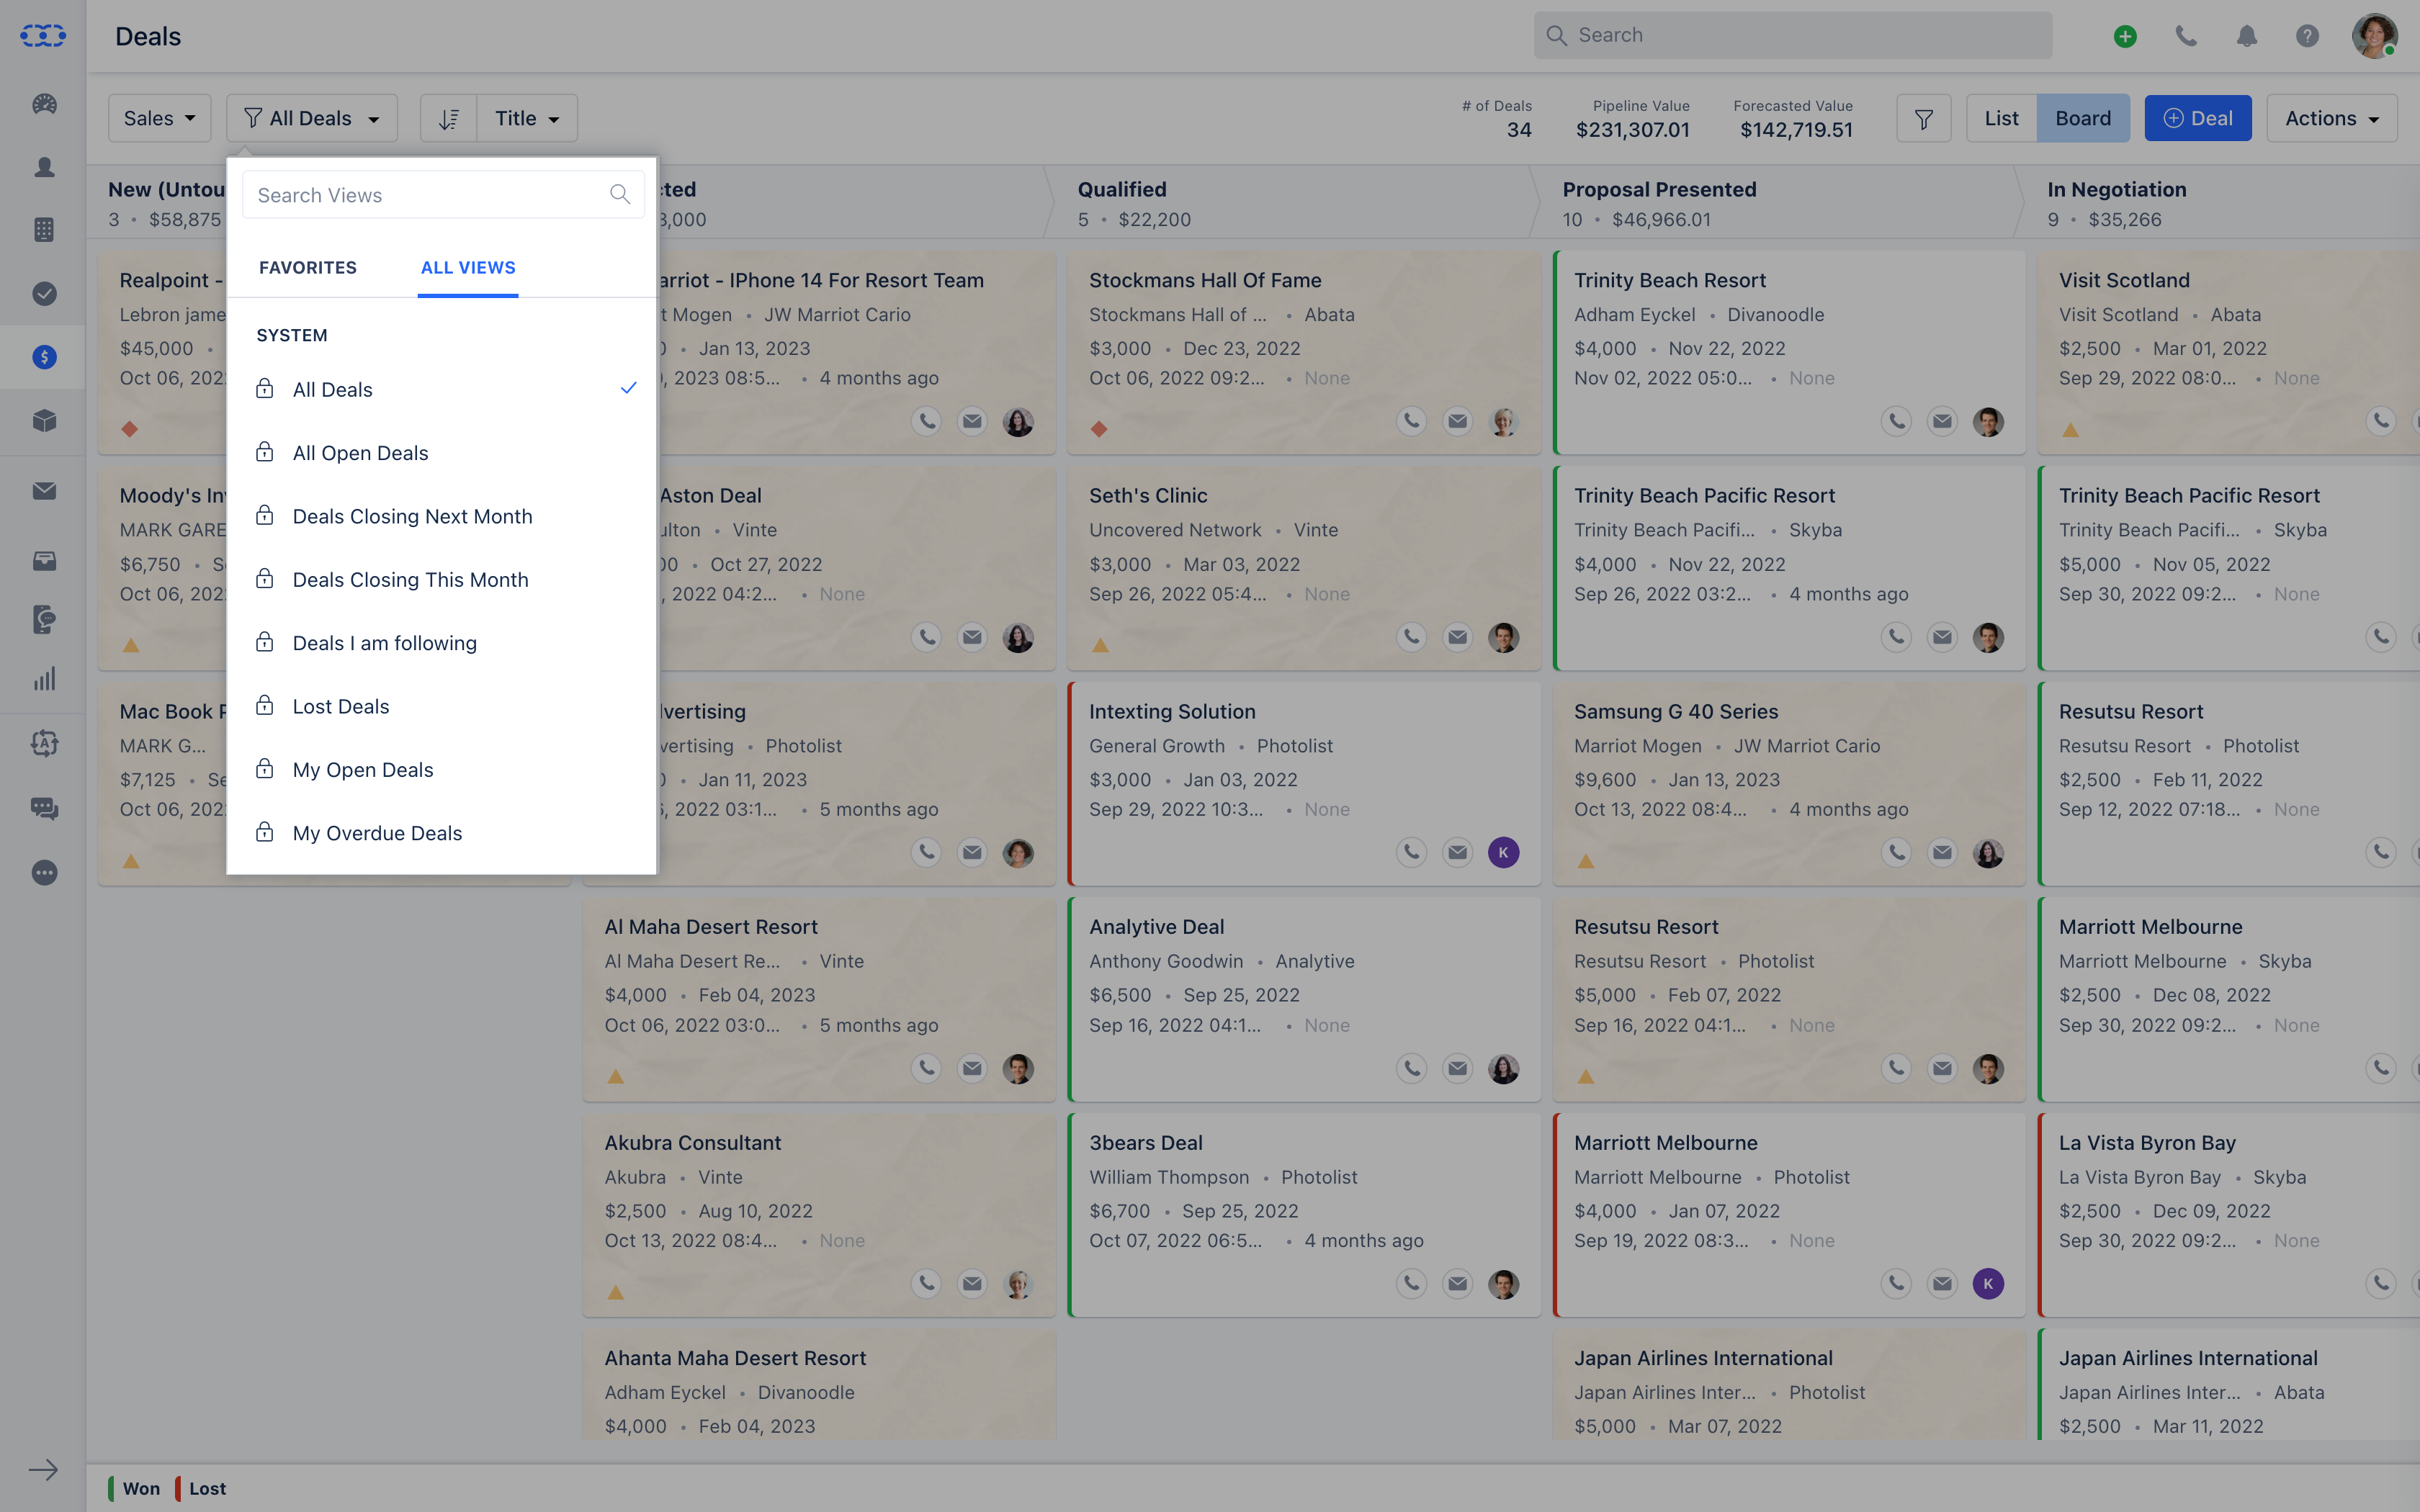Open the 3bears Deal card title
The height and width of the screenshot is (1512, 2420).
pos(1145,1142)
